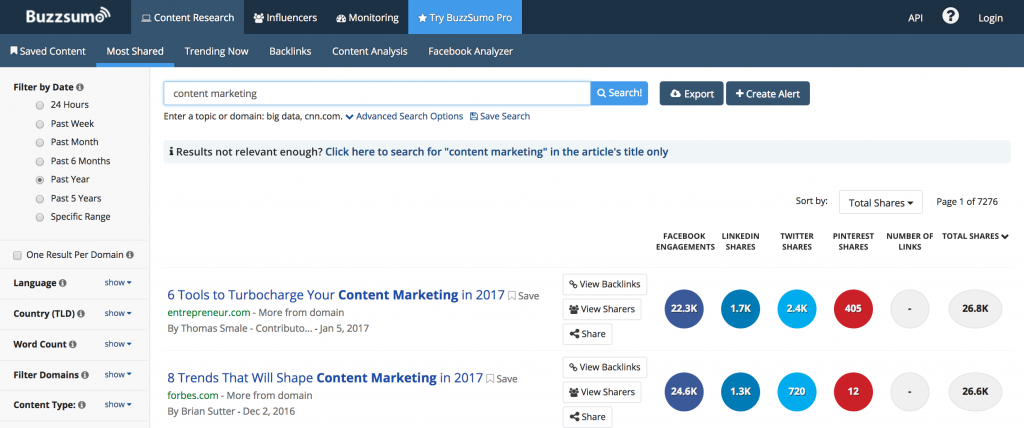Choose the Past 5 Years radio option

40,198
